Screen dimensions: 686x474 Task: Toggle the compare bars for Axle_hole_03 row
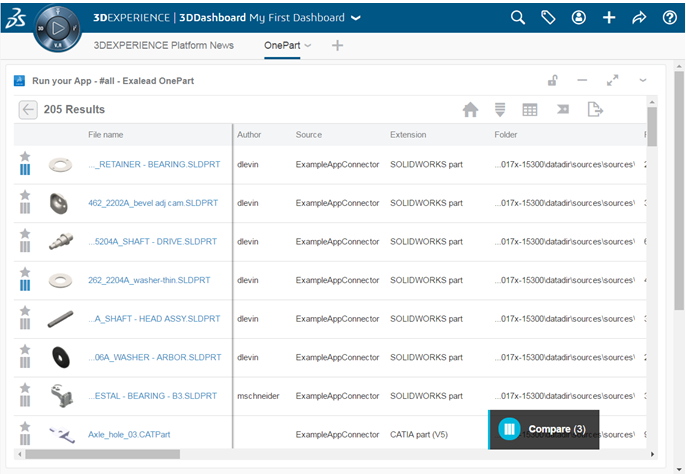click(x=25, y=439)
